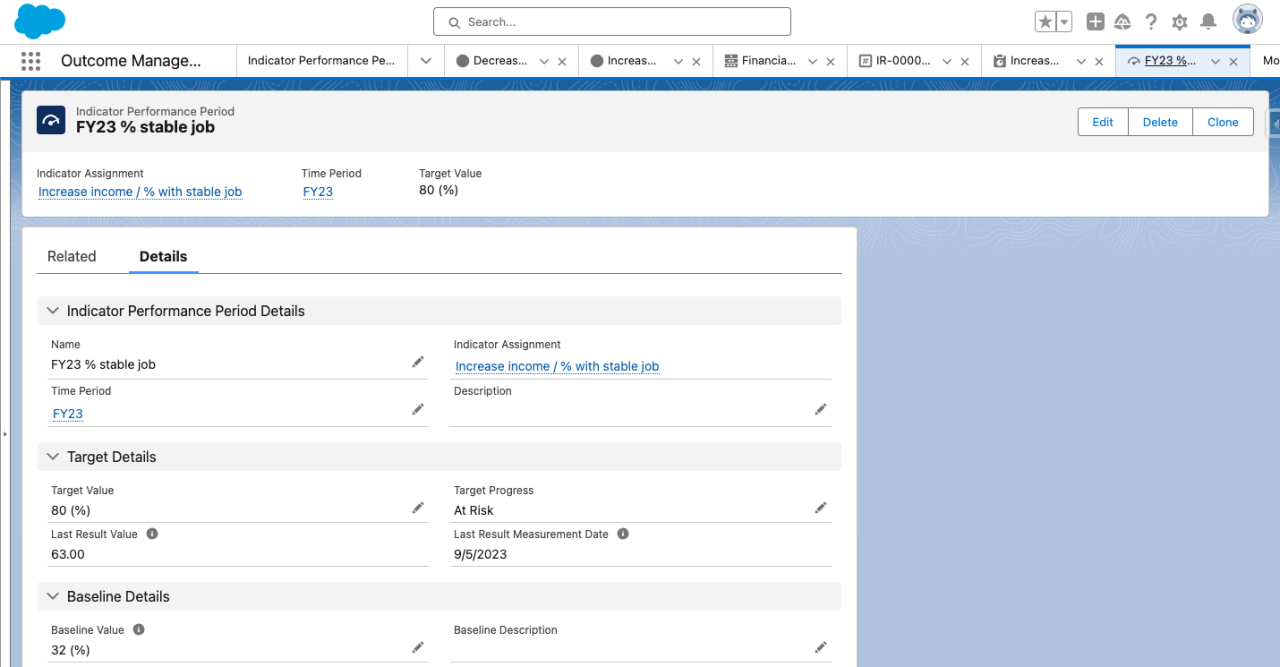Image resolution: width=1280 pixels, height=667 pixels.
Task: Open the Notifications bell
Action: (1208, 22)
